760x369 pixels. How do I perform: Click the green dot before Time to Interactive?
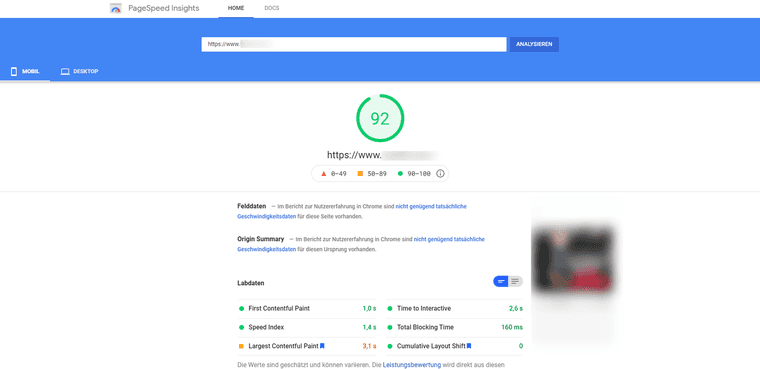click(x=390, y=308)
